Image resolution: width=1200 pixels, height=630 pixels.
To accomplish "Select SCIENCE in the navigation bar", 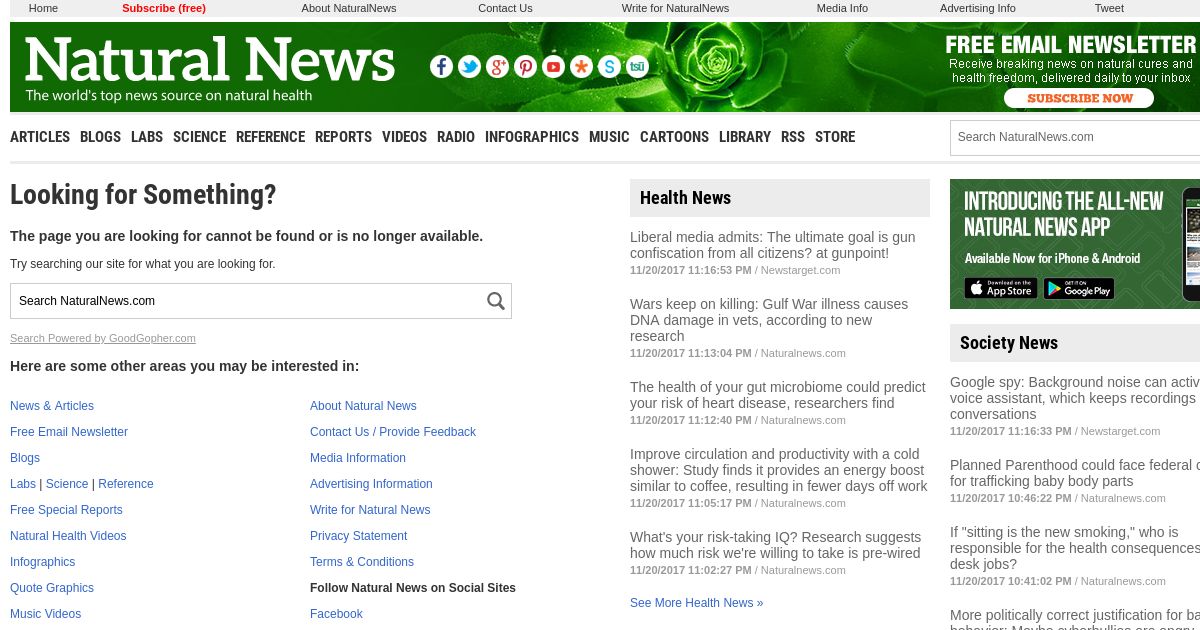I will pos(199,137).
